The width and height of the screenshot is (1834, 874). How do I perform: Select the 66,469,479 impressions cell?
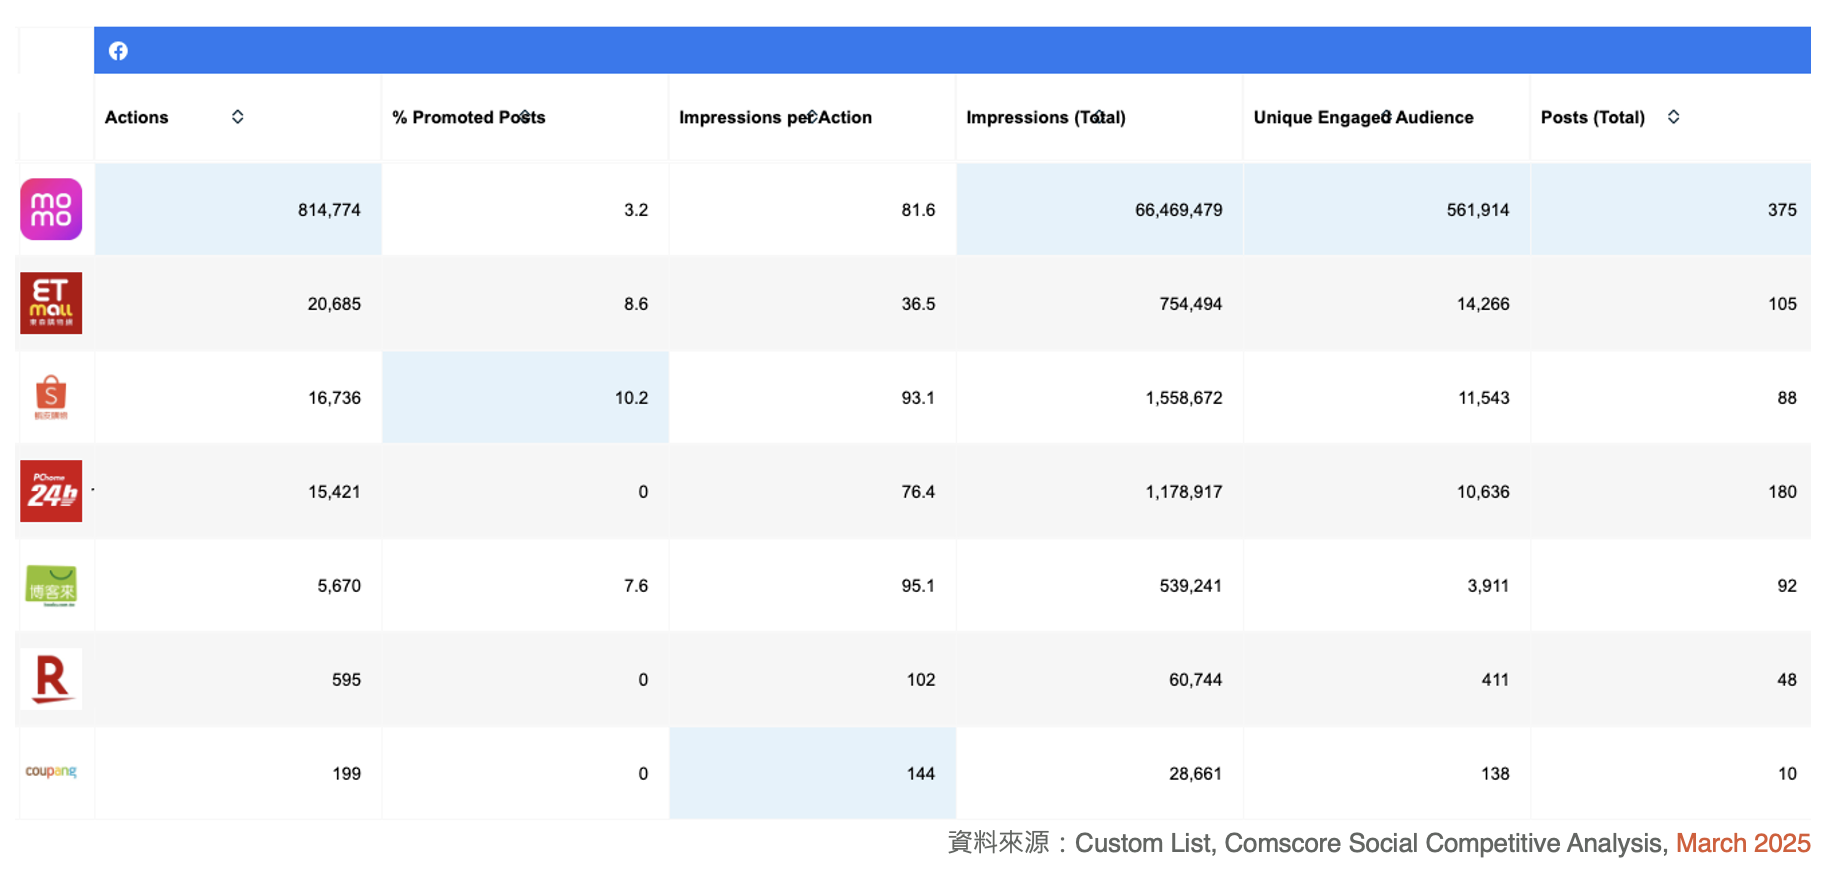pyautogui.click(x=1099, y=209)
